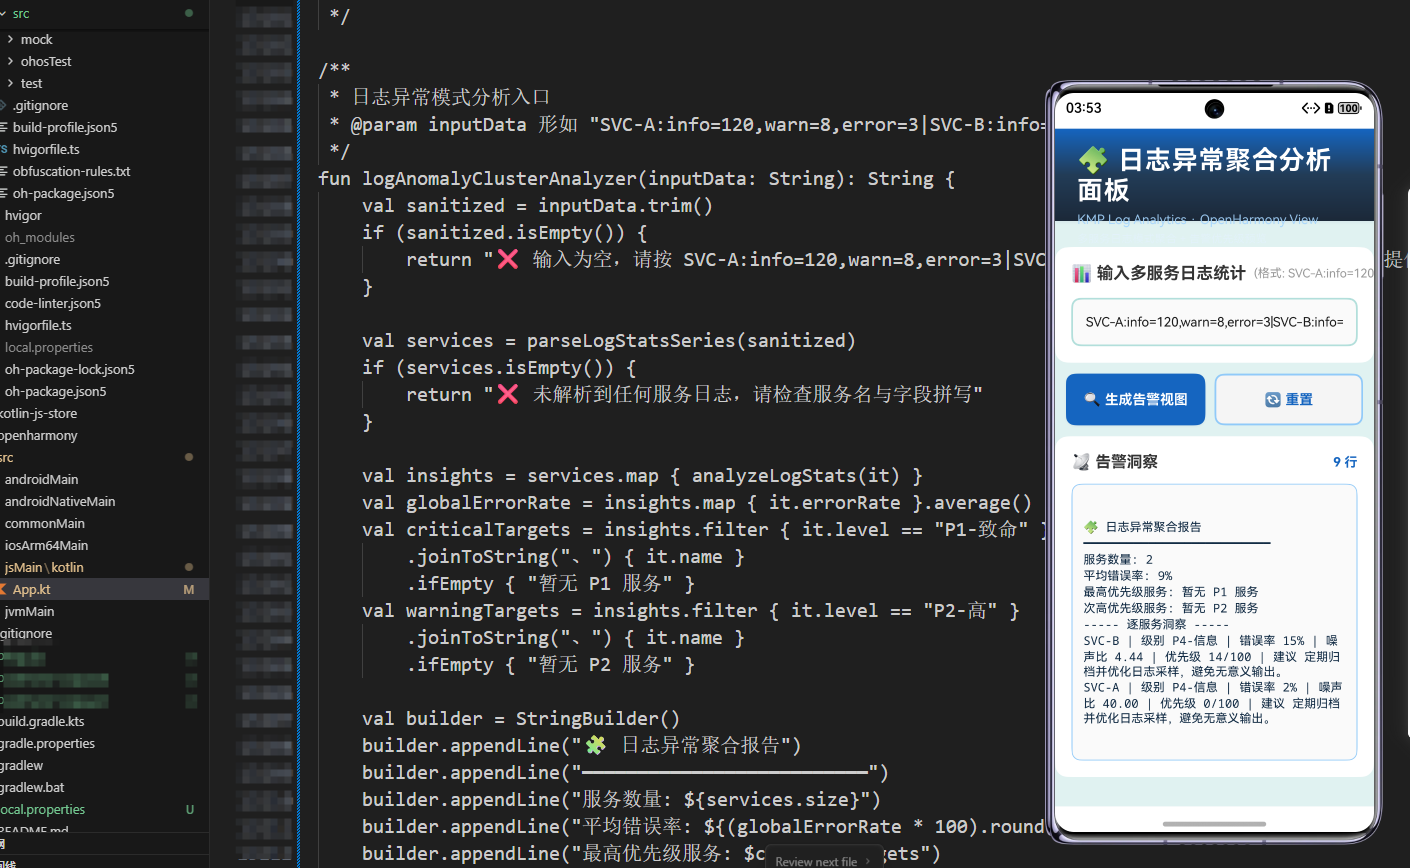Click the front camera cutout in emulator
The image size is (1410, 868).
(1214, 108)
